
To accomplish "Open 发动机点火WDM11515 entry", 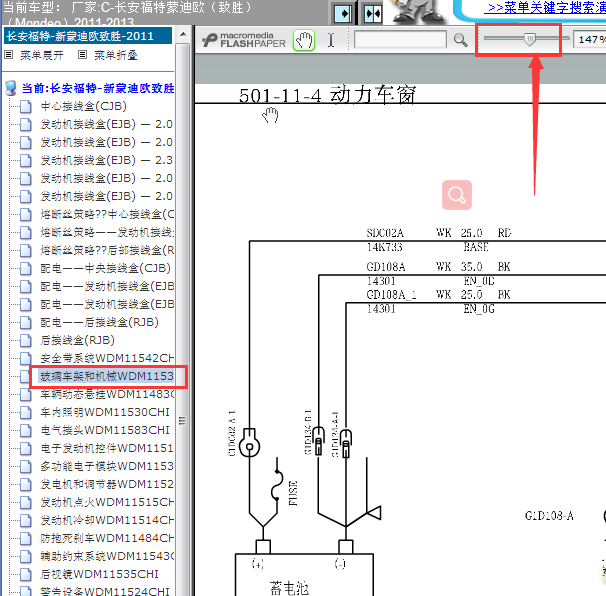I will point(107,502).
